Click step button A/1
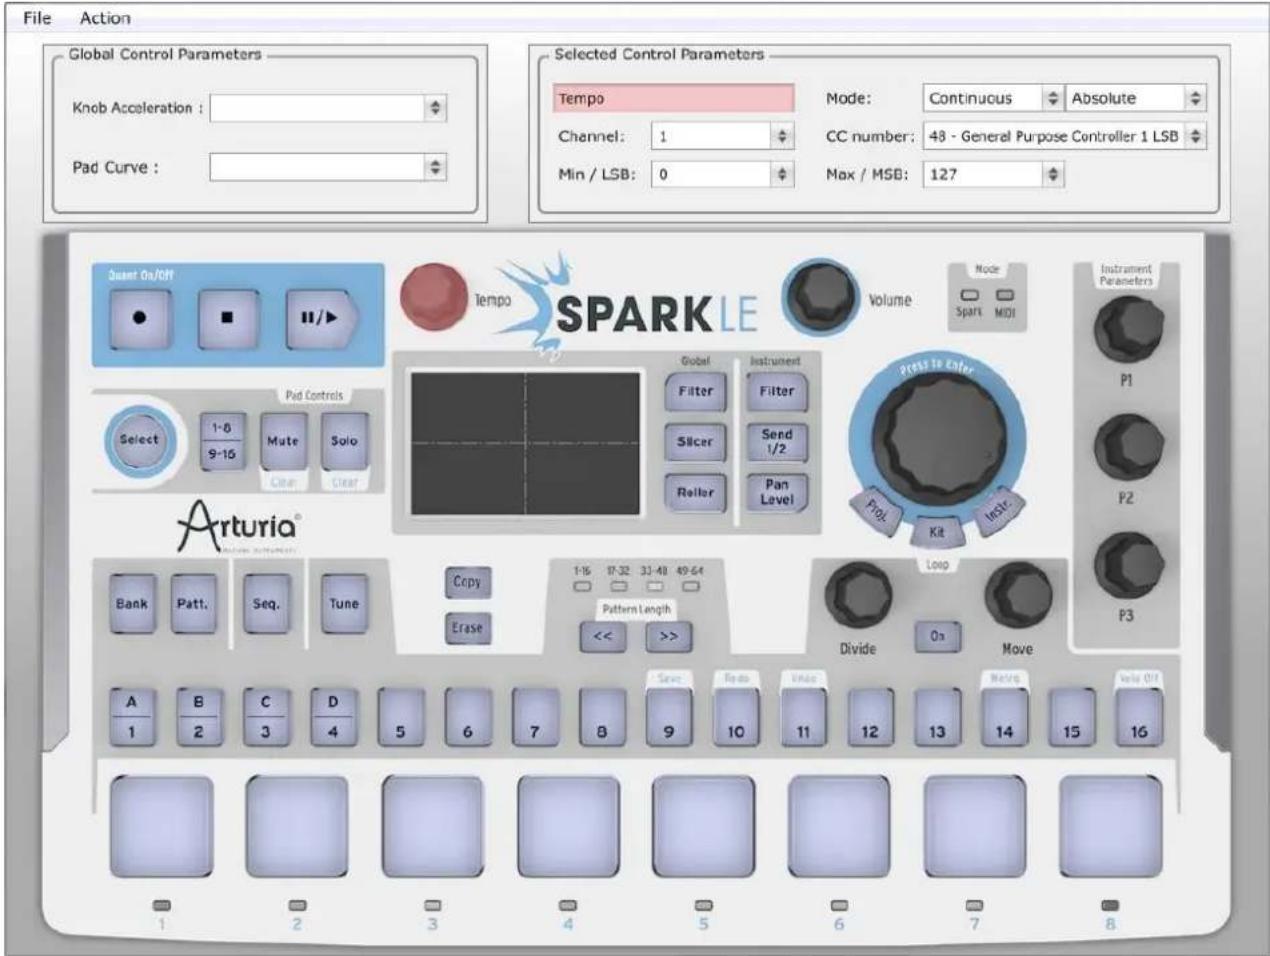The width and height of the screenshot is (1270, 956). pos(131,718)
